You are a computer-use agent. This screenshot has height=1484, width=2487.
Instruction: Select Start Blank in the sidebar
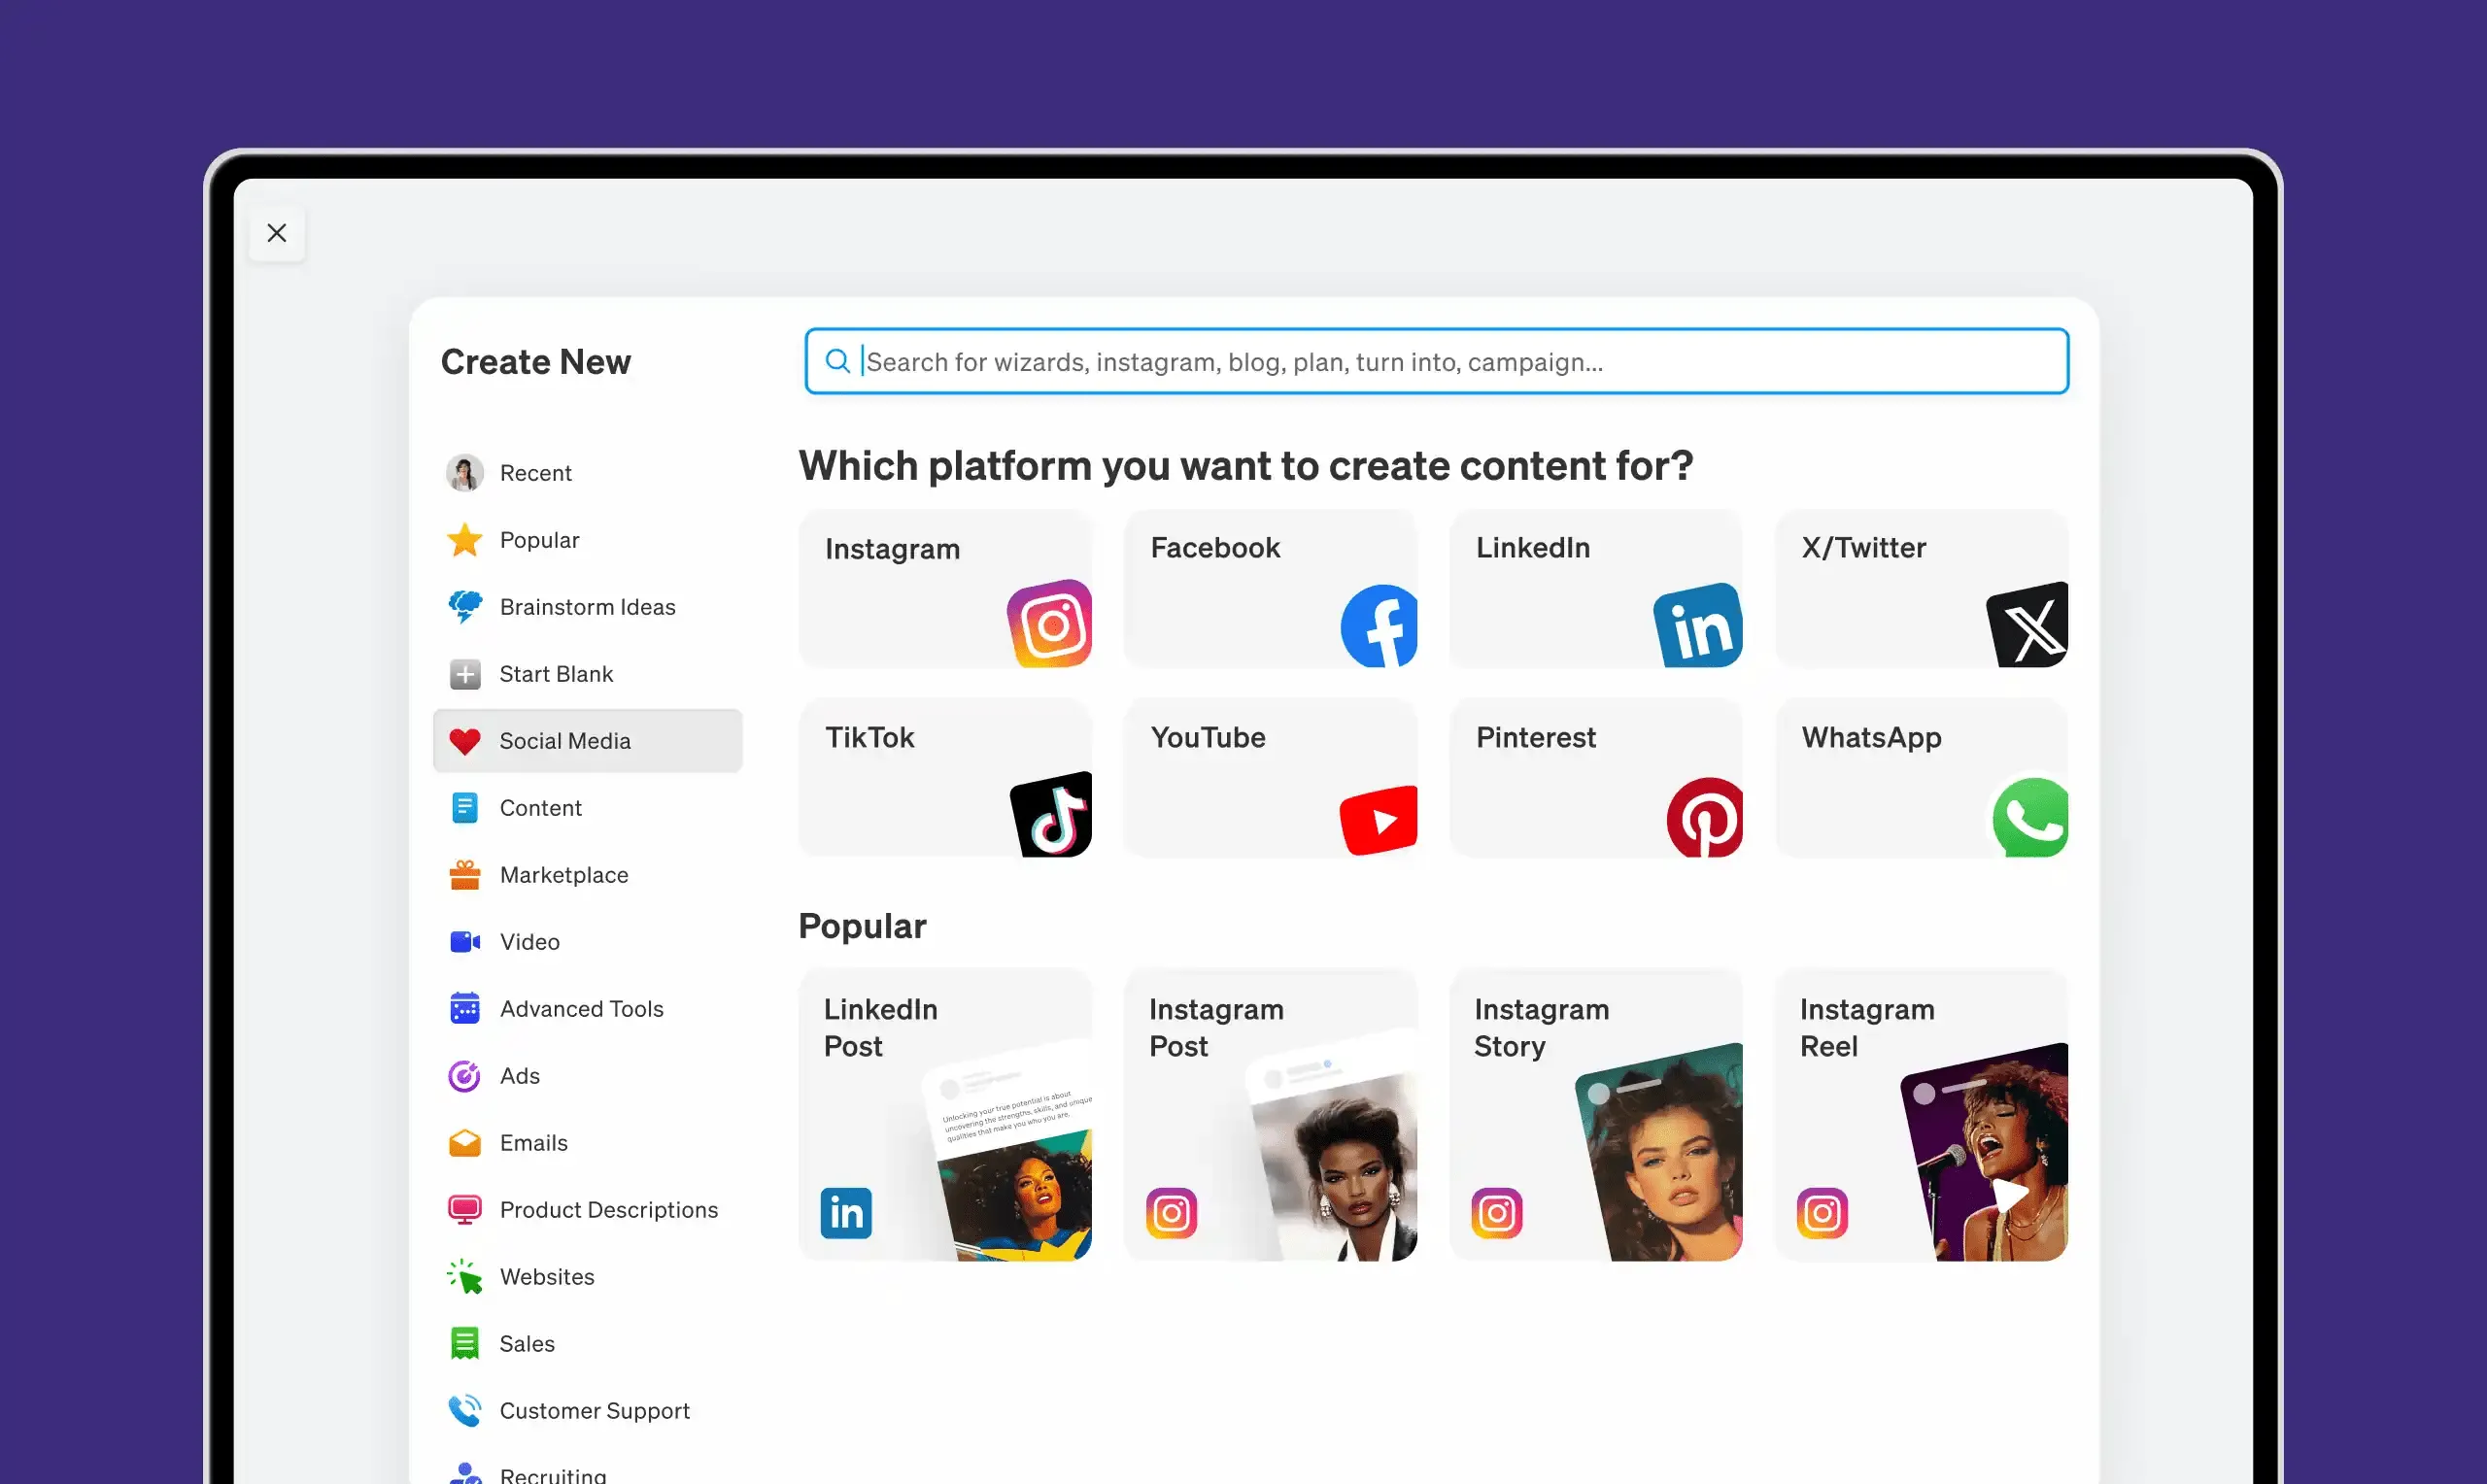[556, 674]
